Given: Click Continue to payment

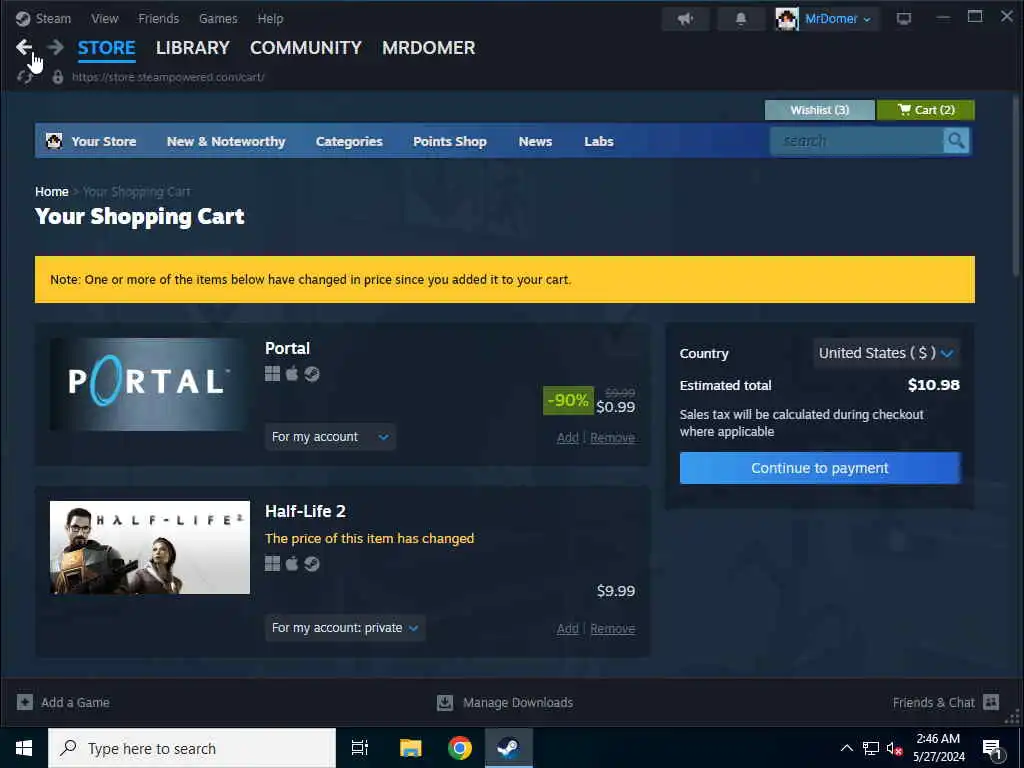Looking at the screenshot, I should coord(820,468).
